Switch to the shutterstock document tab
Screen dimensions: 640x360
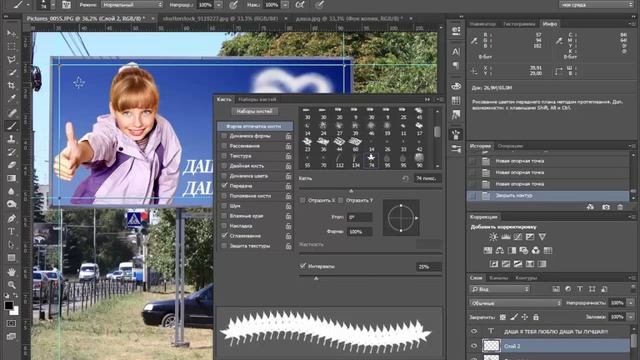tap(220, 18)
